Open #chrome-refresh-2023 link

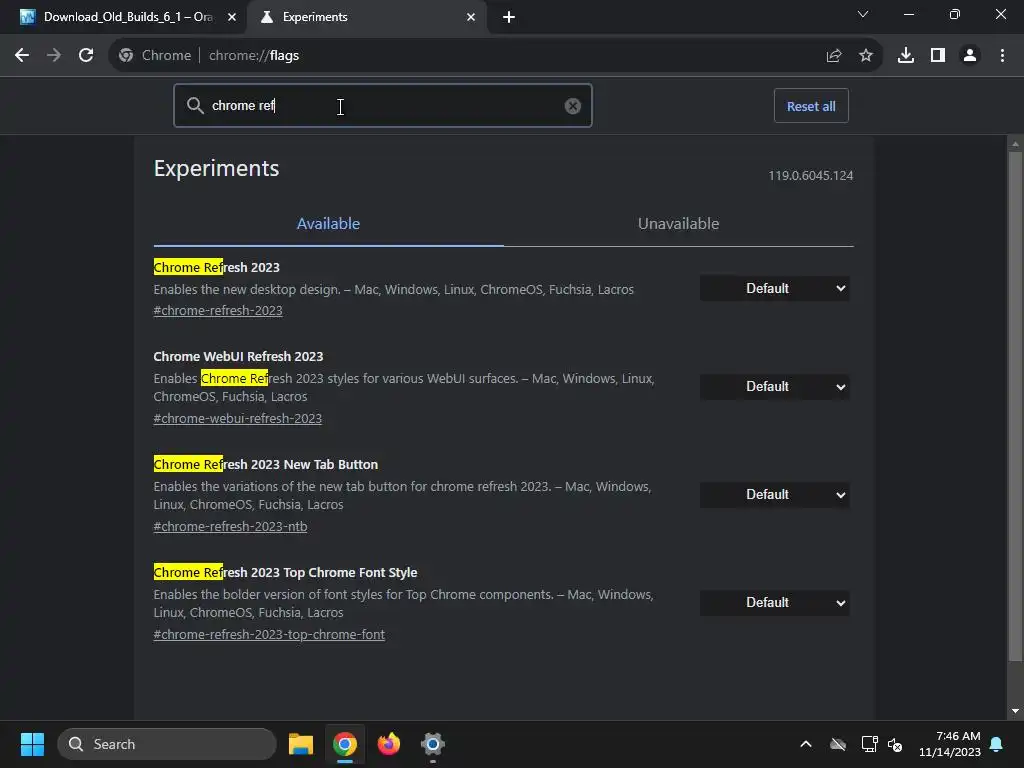pos(218,310)
